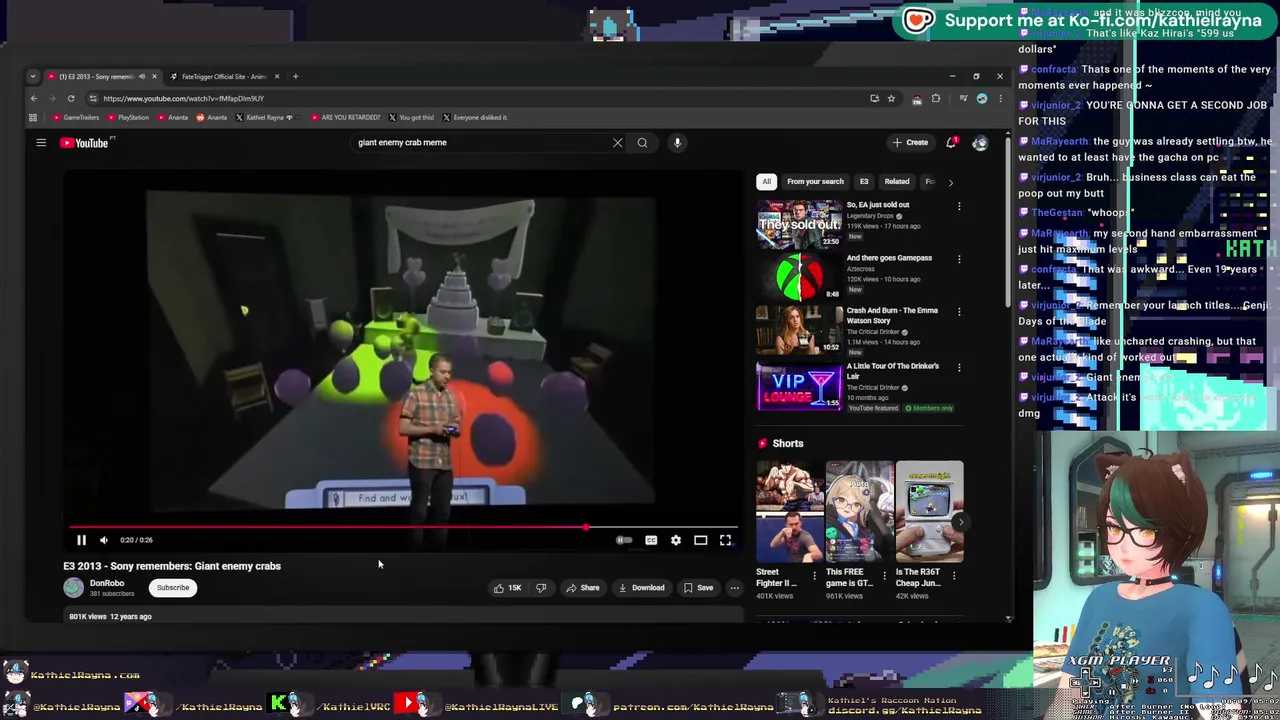
Task: Reload the page
Action: (x=71, y=99)
